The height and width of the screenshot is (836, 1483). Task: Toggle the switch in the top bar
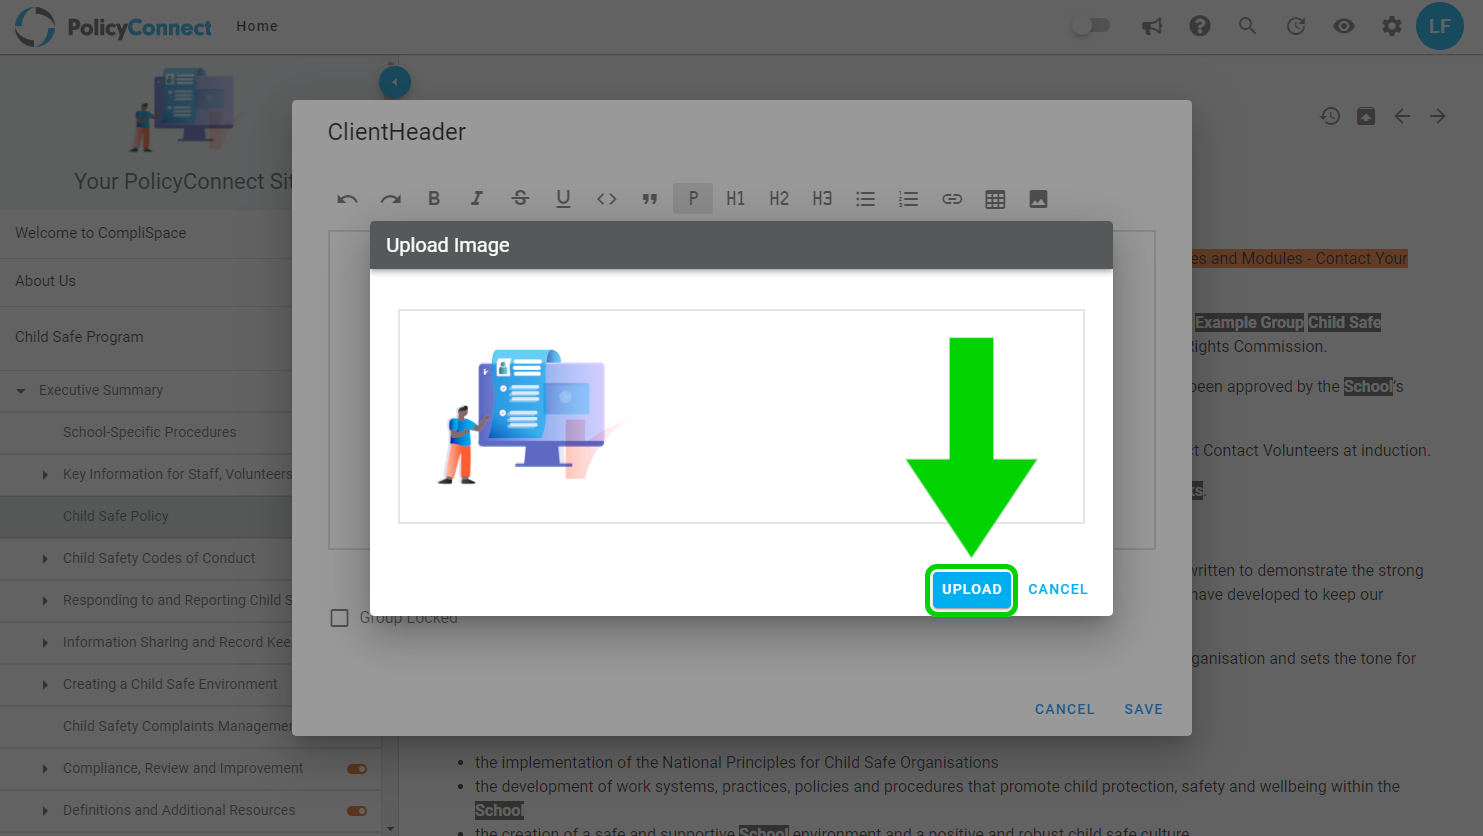(x=1091, y=26)
